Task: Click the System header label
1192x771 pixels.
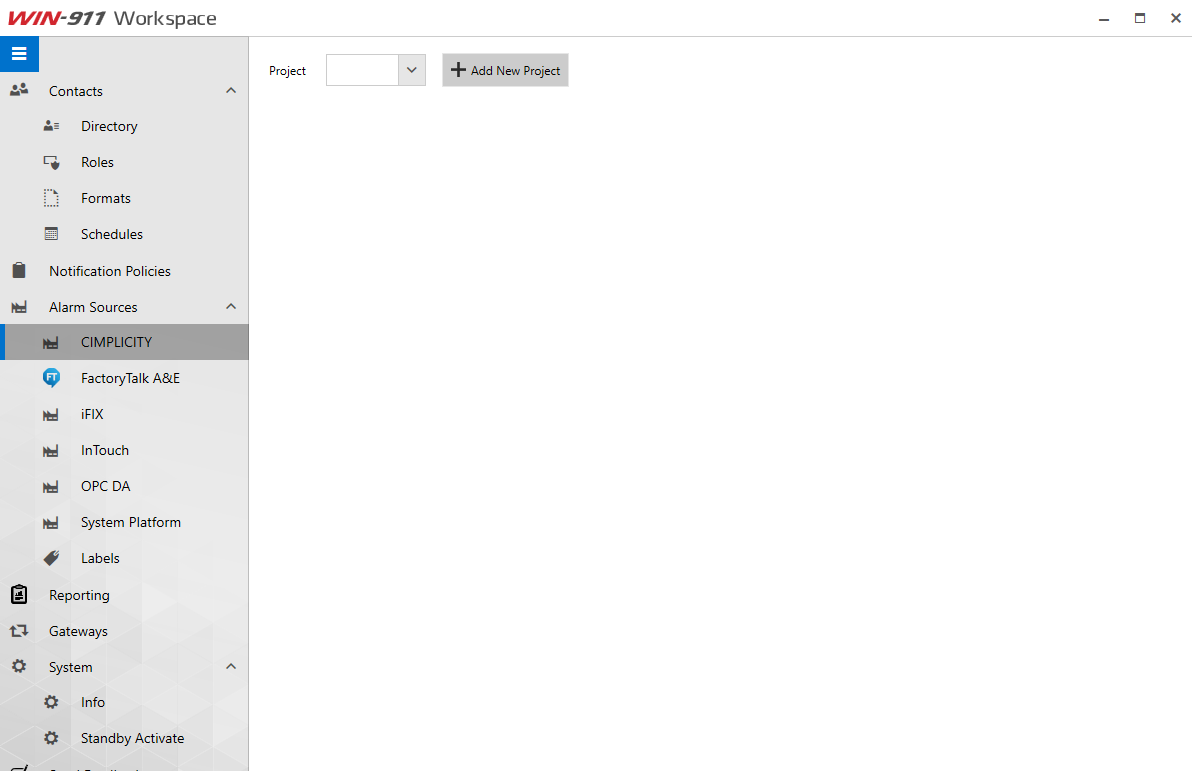Action: click(x=71, y=668)
